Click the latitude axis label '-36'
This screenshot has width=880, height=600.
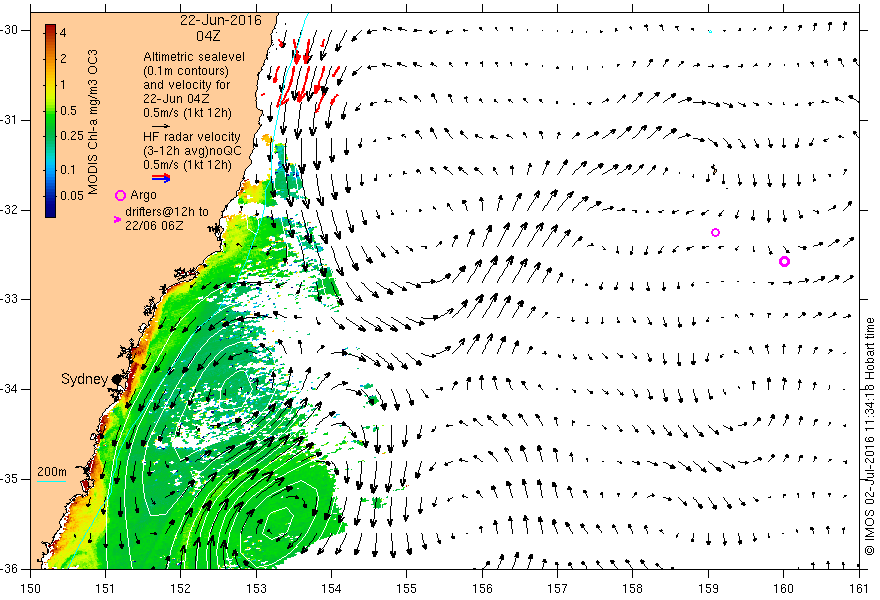click(11, 569)
